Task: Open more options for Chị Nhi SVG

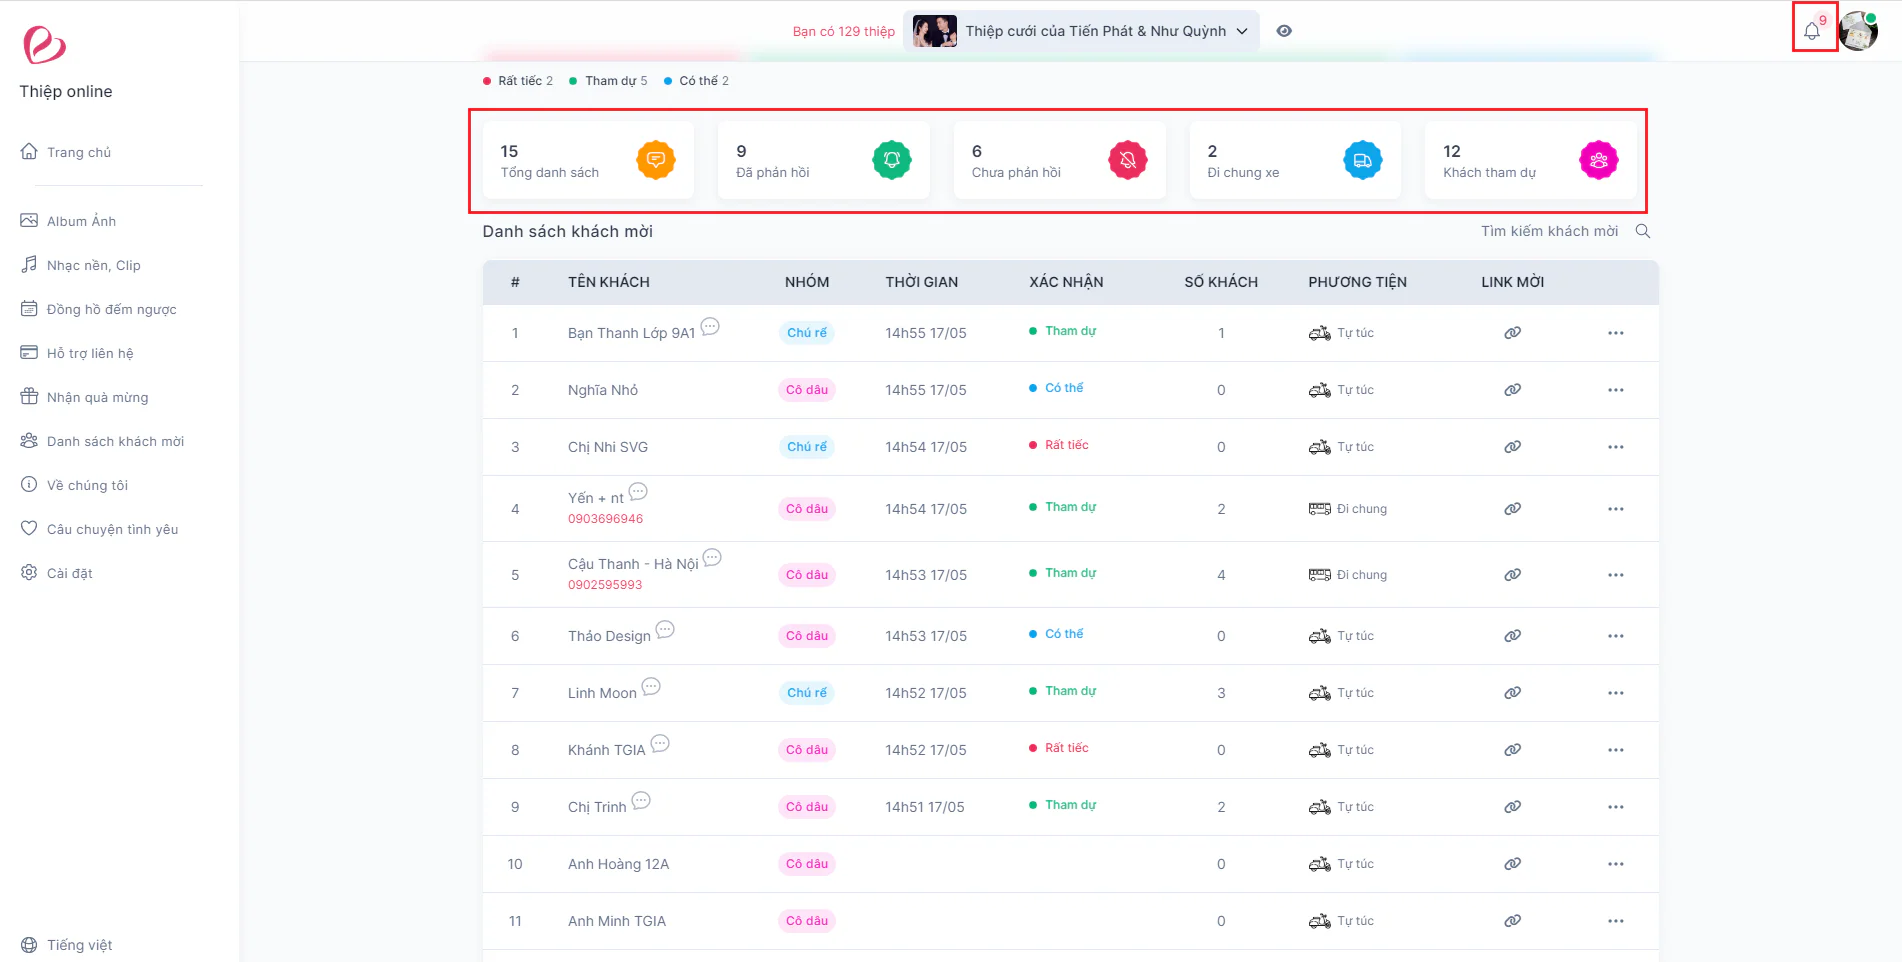Action: pyautogui.click(x=1616, y=447)
